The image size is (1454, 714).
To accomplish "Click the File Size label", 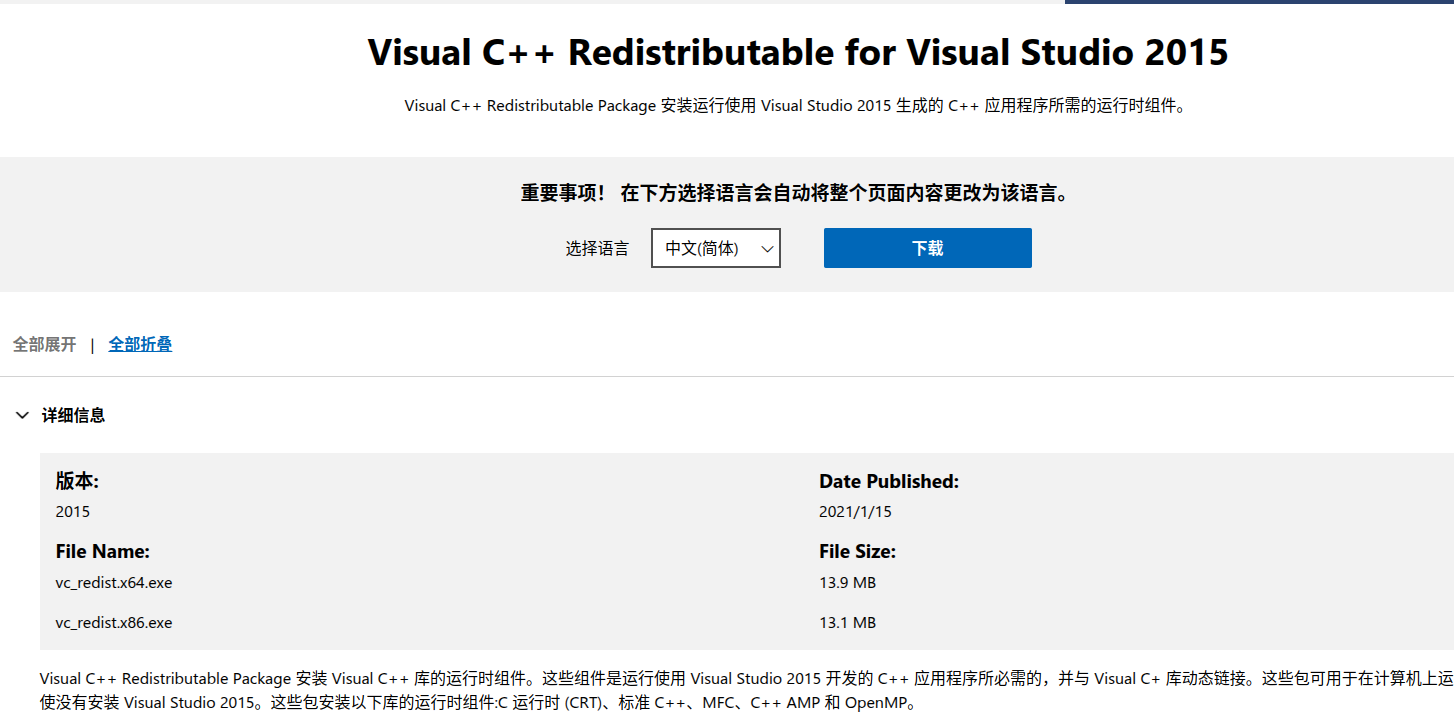I will tap(857, 551).
